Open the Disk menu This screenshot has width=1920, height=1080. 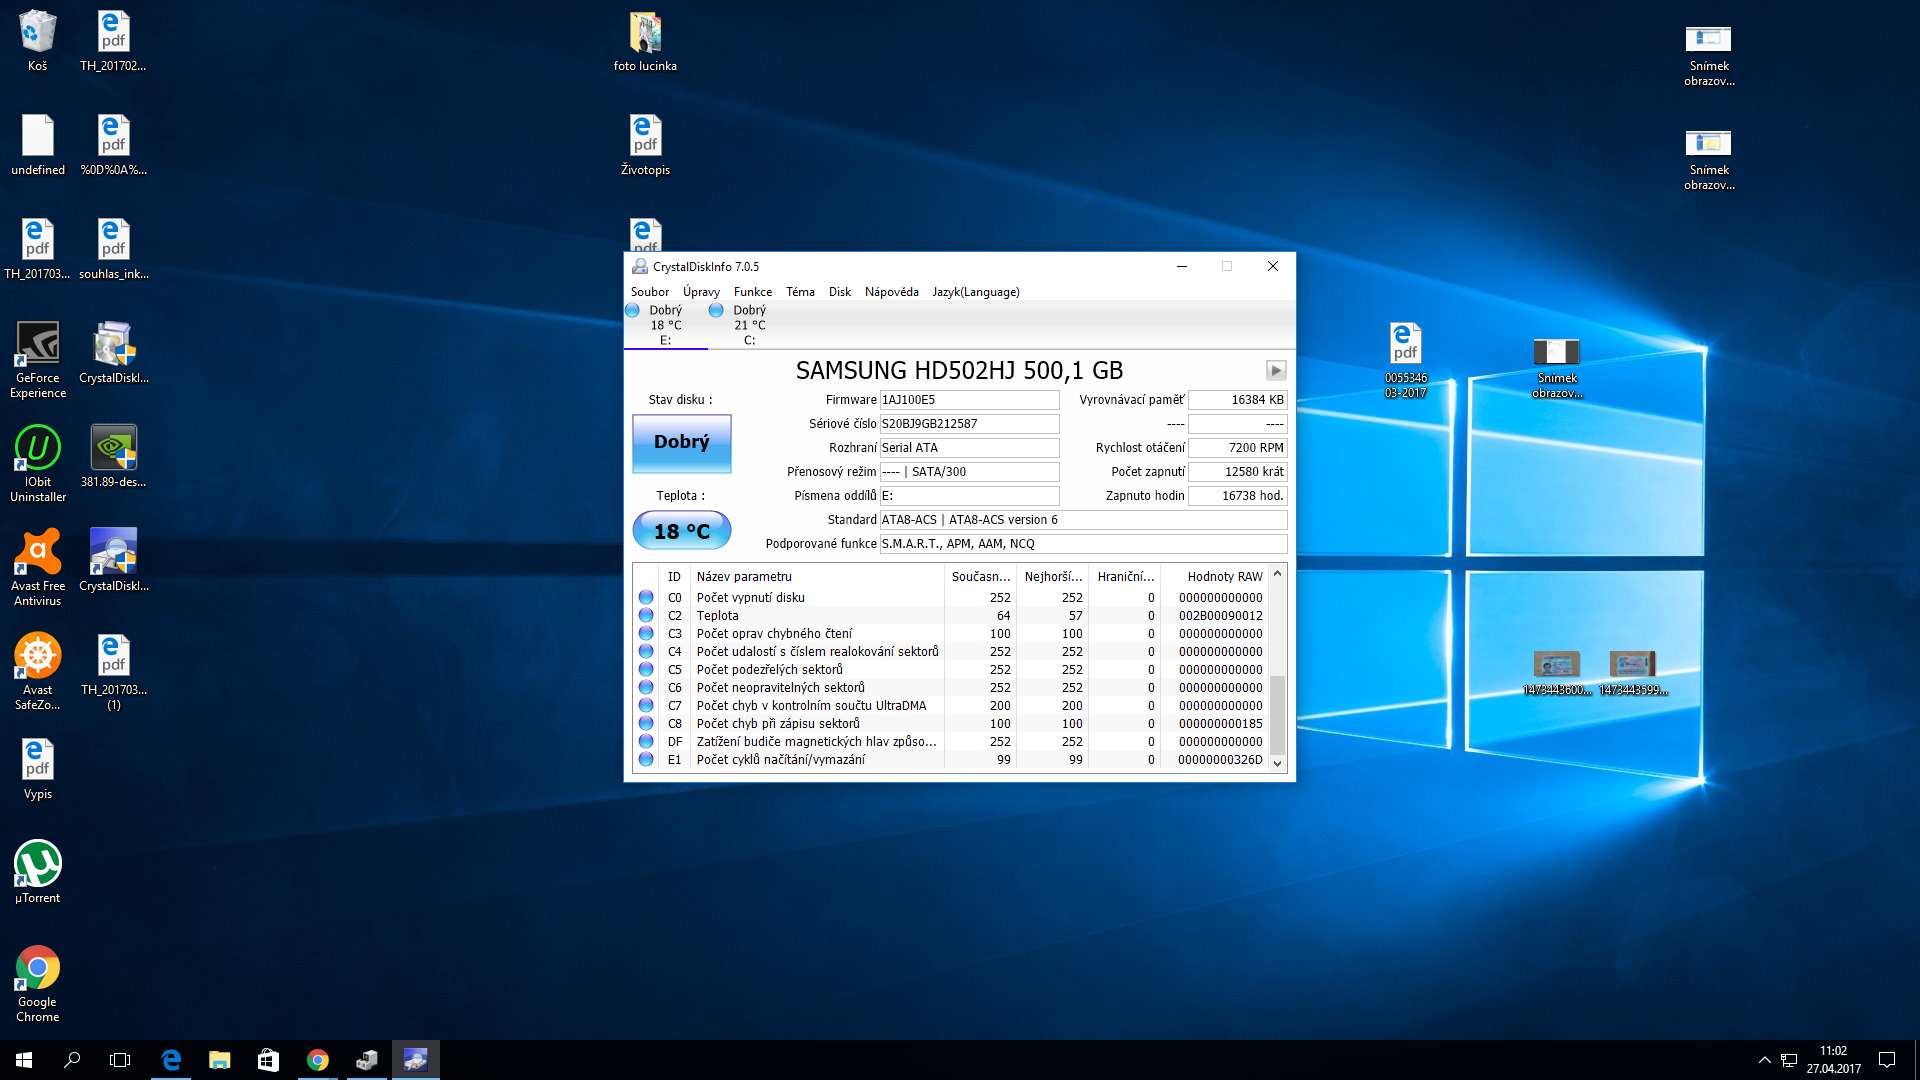click(840, 292)
